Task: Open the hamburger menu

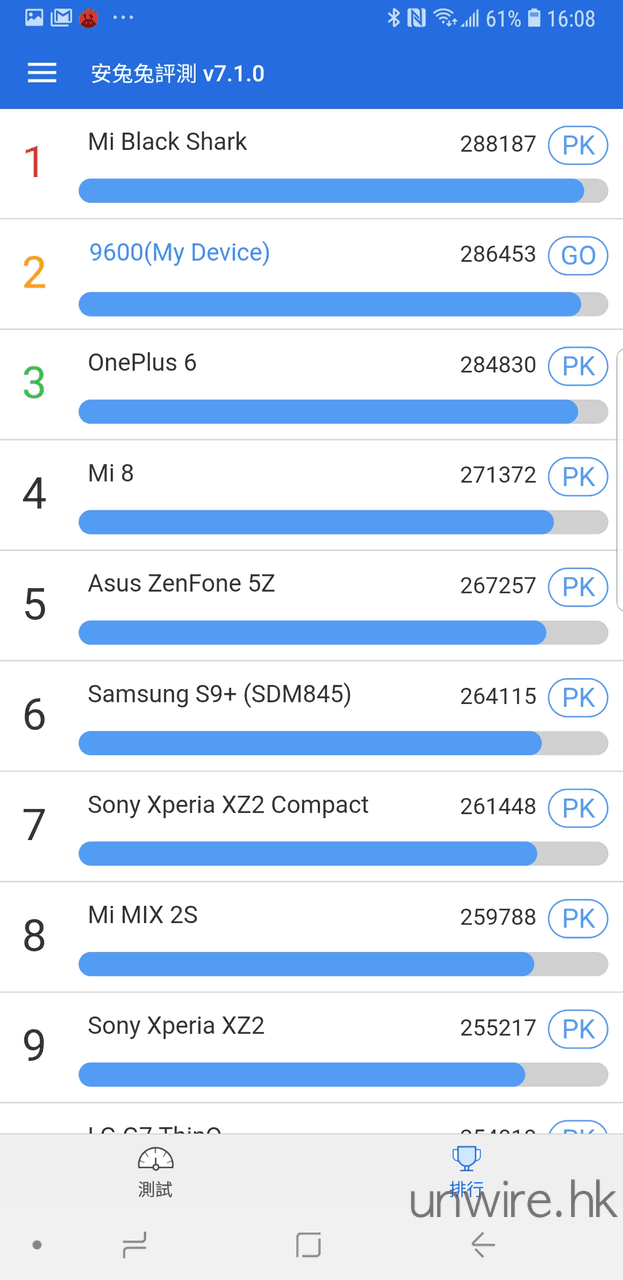Action: coord(42,73)
